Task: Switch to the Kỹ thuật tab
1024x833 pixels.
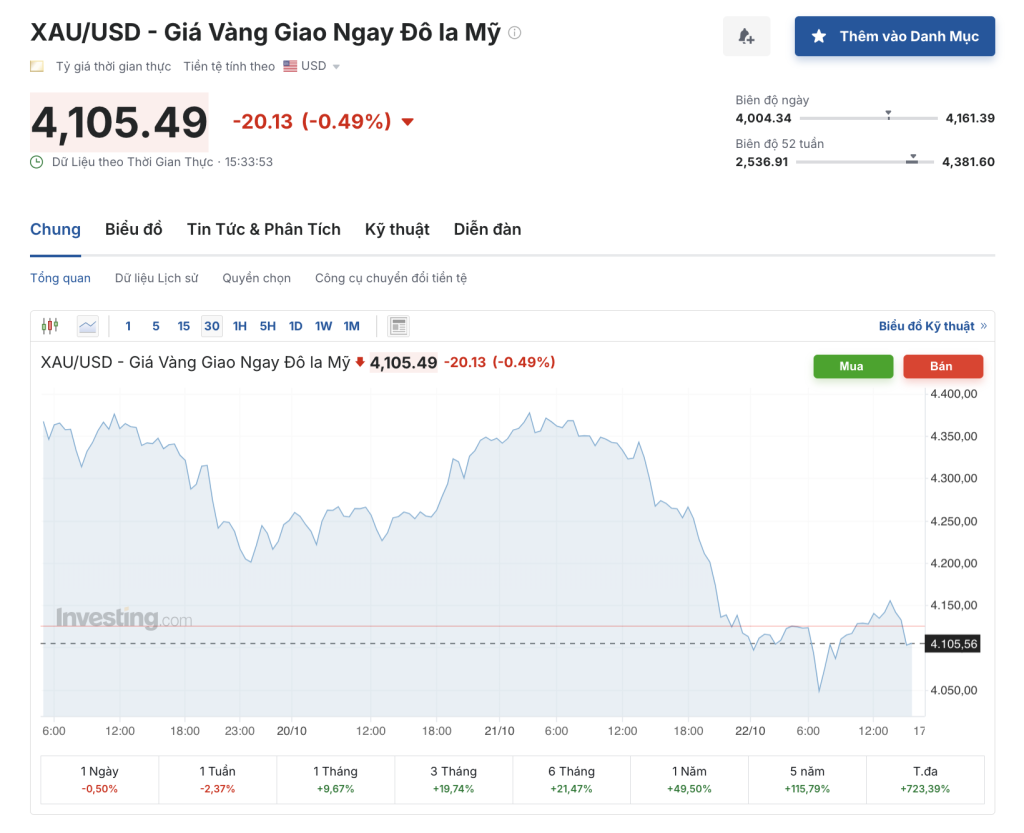Action: [x=397, y=230]
